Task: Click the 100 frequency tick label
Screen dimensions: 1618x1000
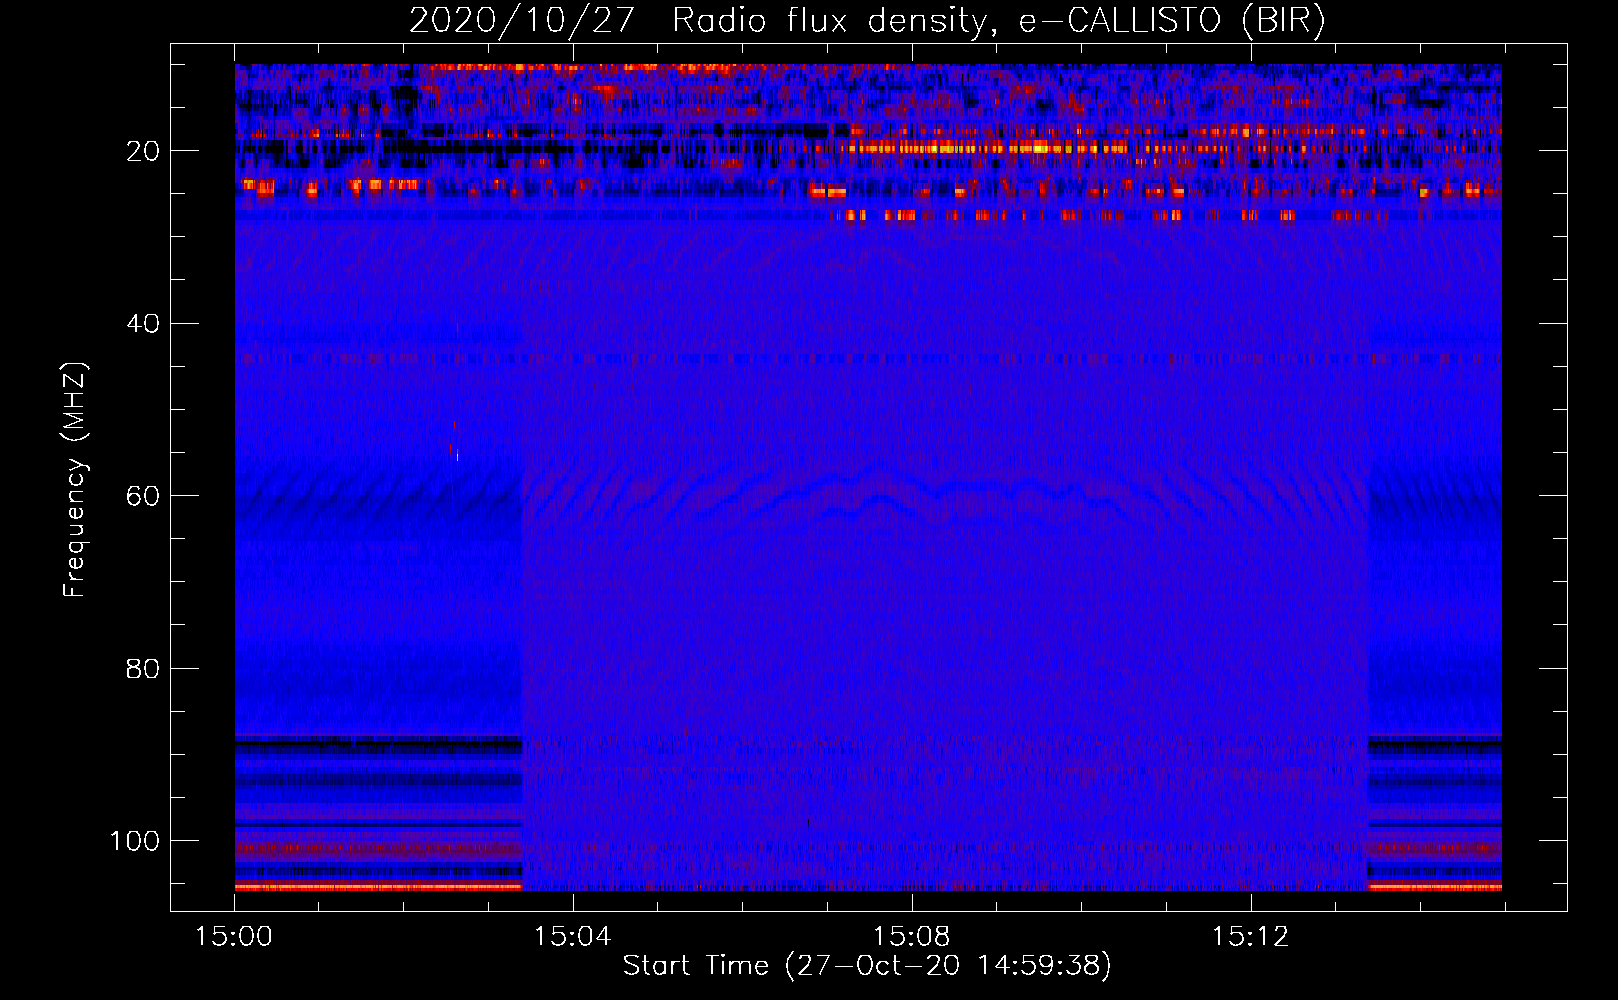Action: 135,841
